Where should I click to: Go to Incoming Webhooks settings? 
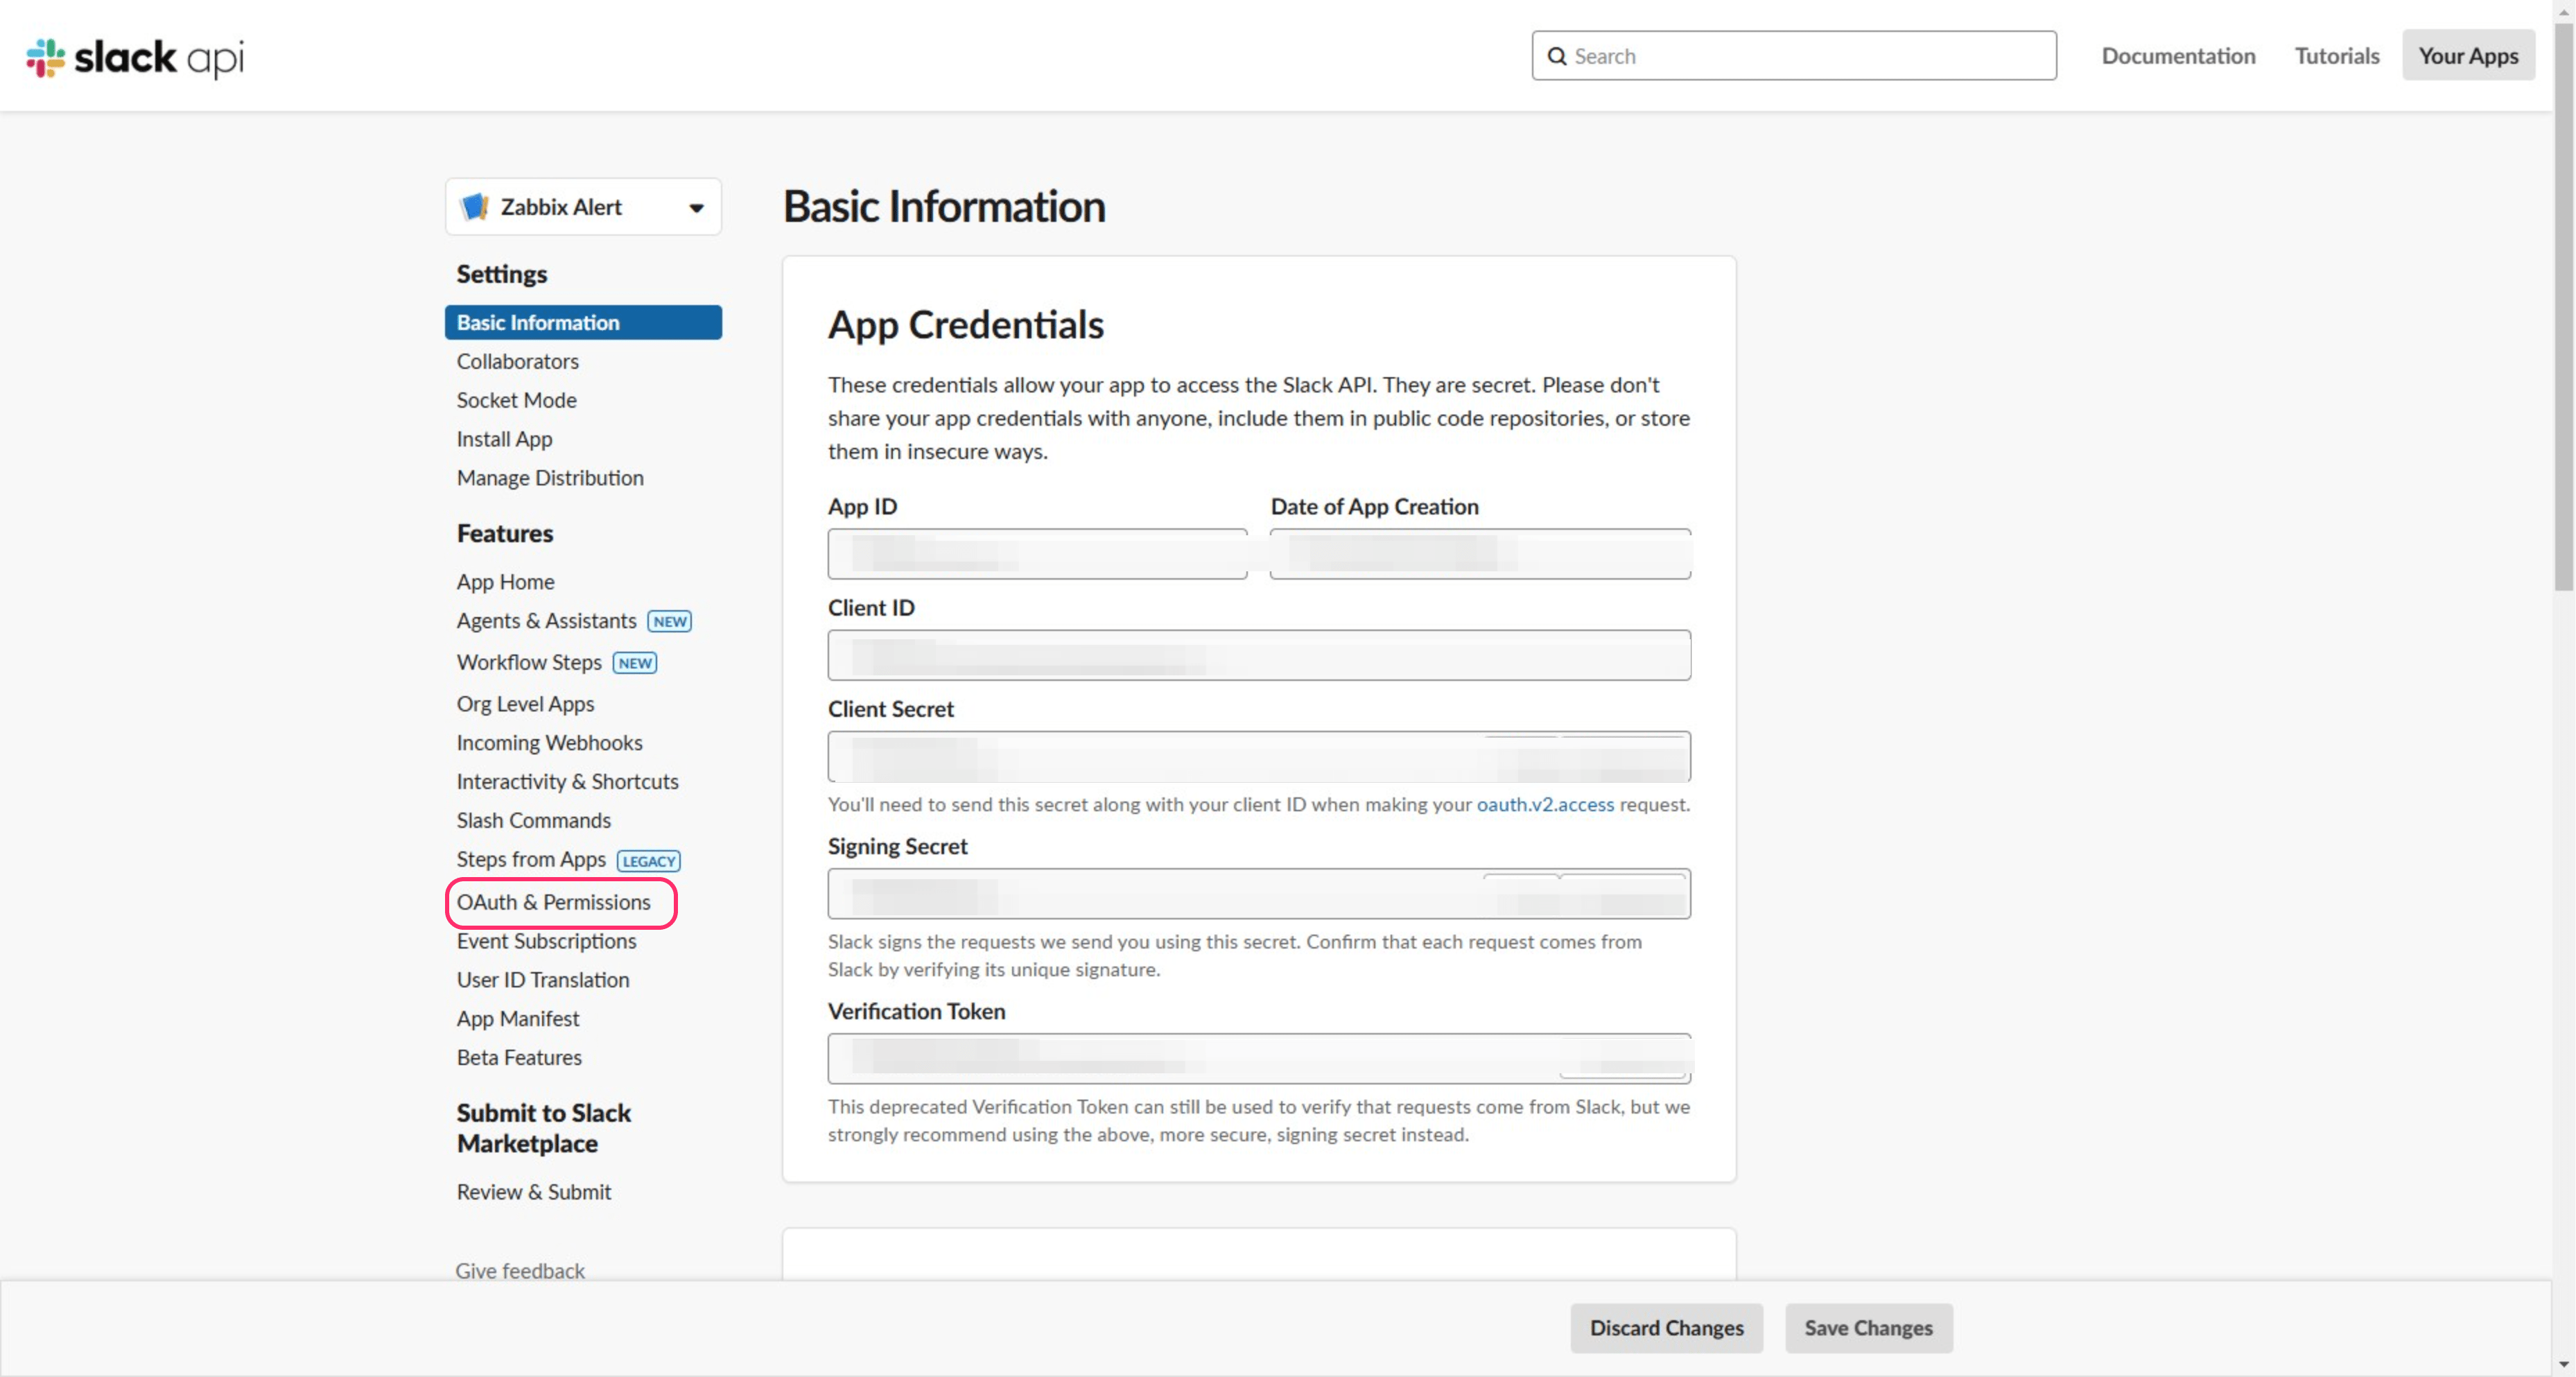point(549,742)
